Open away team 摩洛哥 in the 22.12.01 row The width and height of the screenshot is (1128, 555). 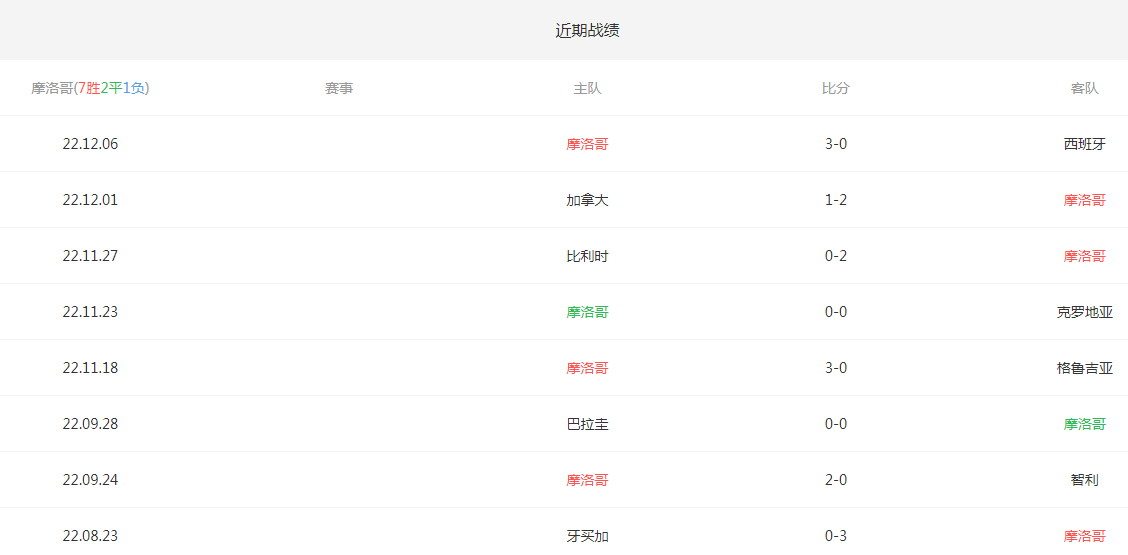(x=1085, y=200)
